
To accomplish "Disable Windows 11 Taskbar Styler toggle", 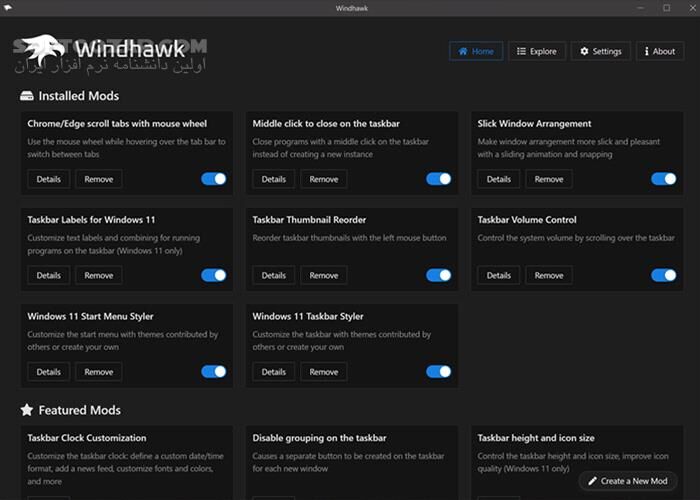I will click(438, 372).
